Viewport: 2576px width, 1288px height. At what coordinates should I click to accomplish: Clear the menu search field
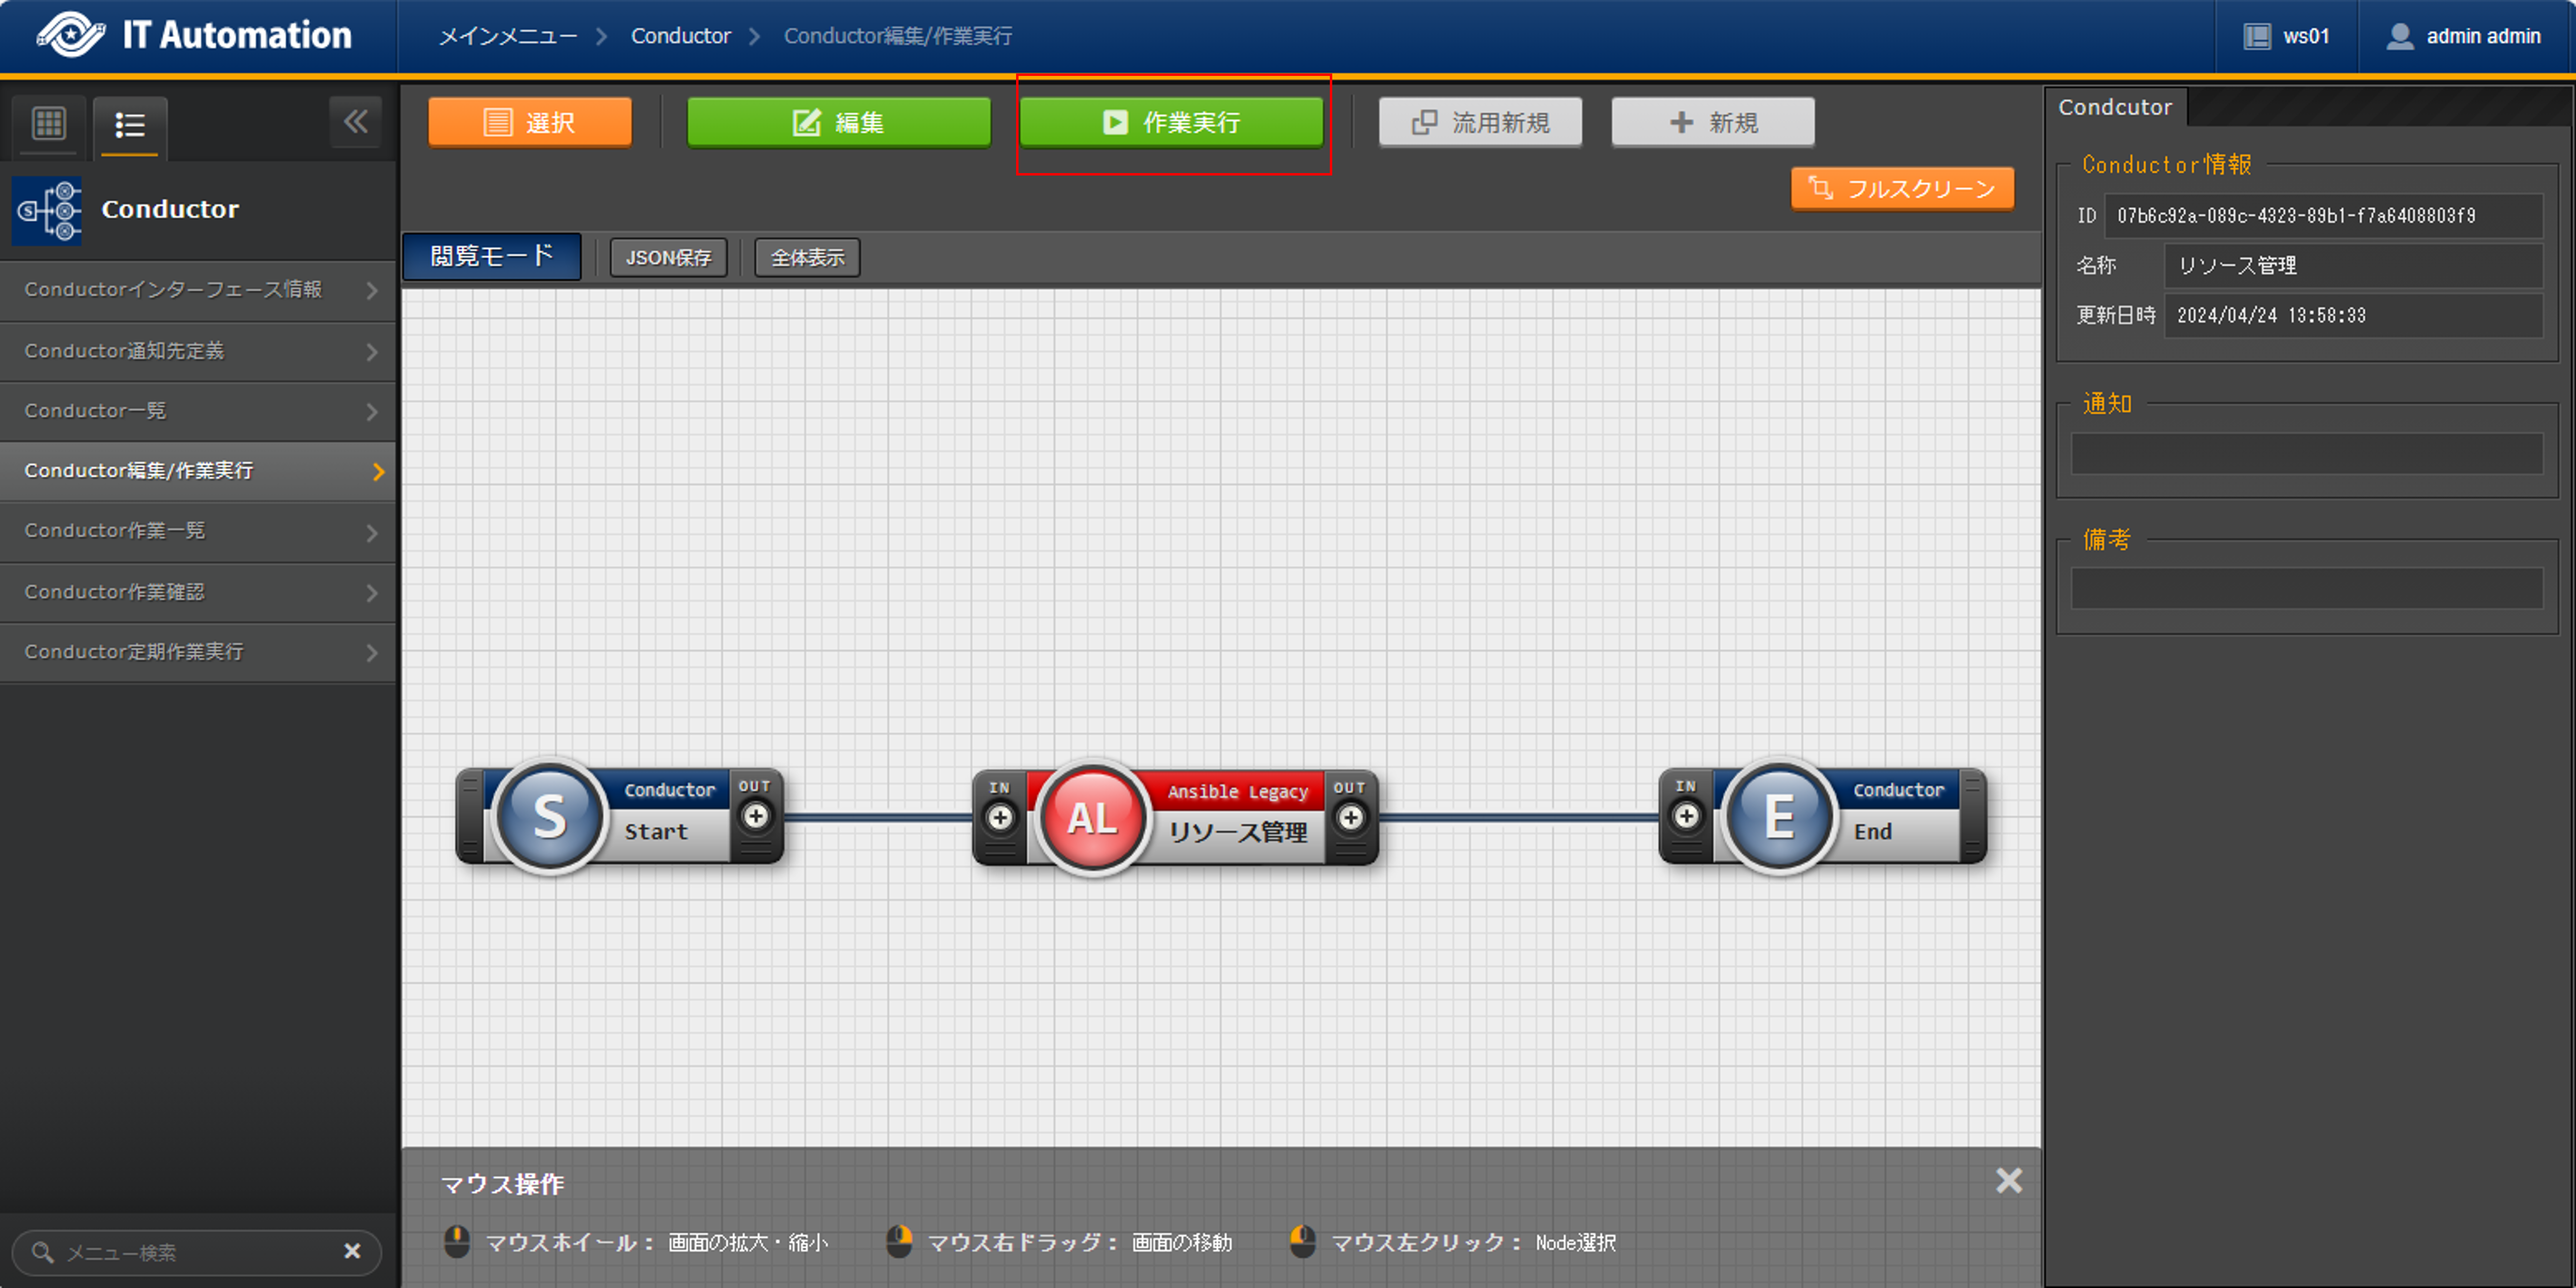tap(352, 1251)
